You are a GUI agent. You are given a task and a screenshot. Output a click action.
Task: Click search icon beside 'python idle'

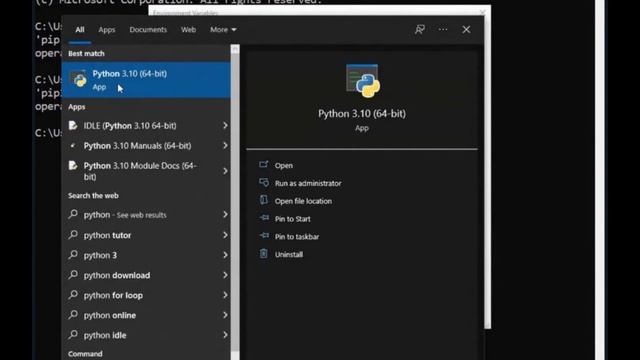pos(73,334)
